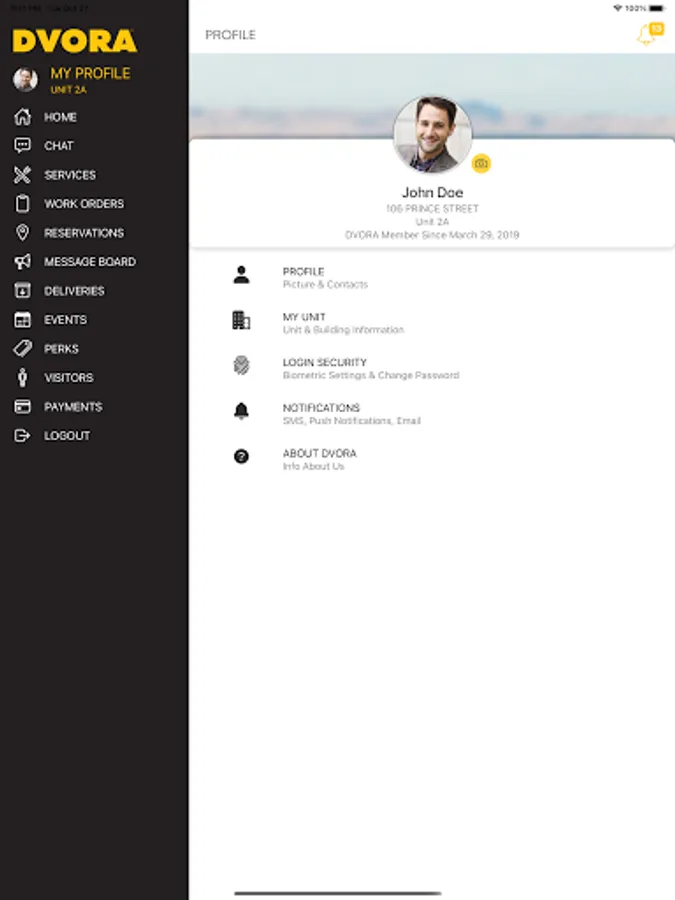
Task: Tap the Wi-Fi indicator in status bar
Action: (618, 8)
